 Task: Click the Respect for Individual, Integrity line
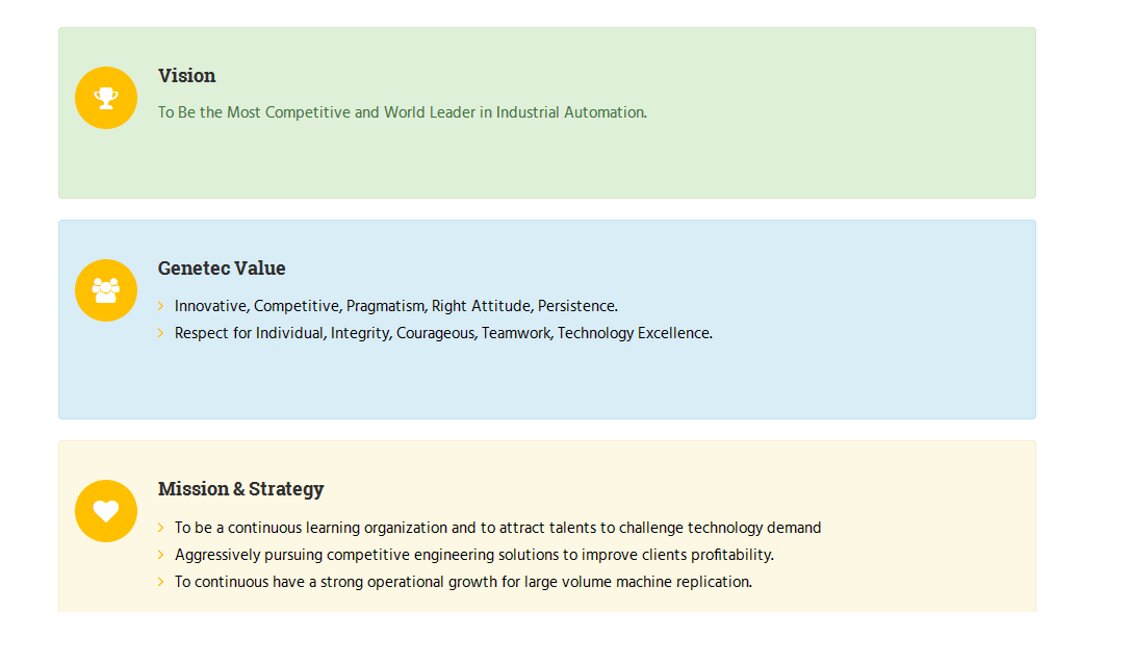point(444,333)
